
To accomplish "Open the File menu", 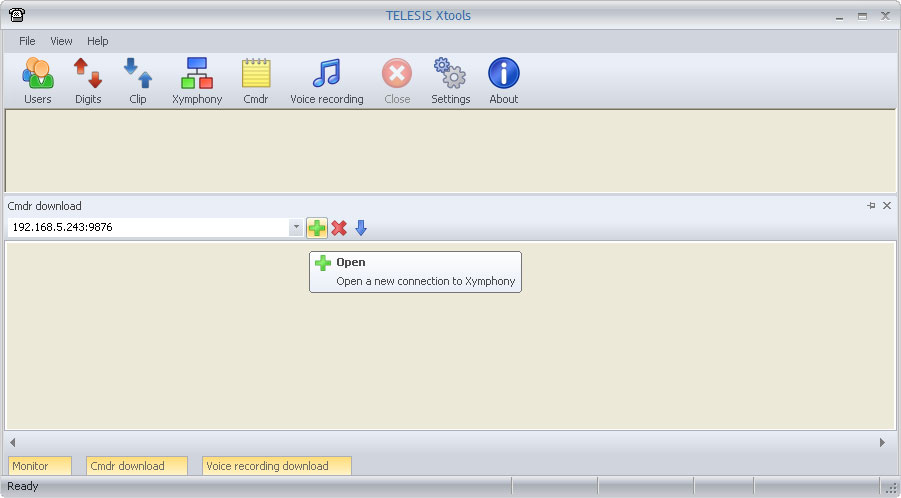I will point(27,41).
